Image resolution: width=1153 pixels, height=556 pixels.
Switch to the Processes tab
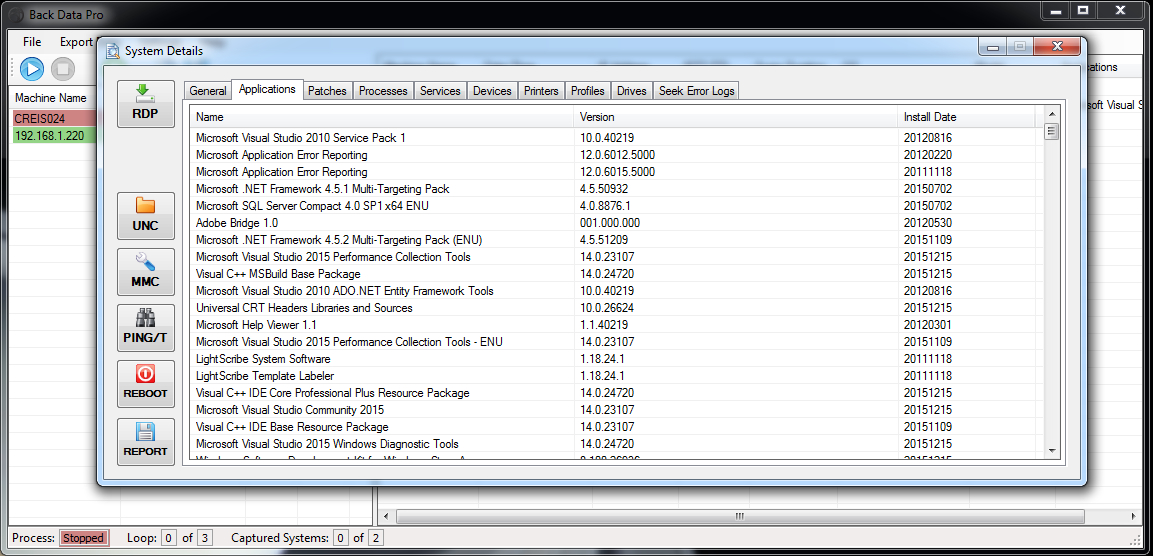coord(383,90)
